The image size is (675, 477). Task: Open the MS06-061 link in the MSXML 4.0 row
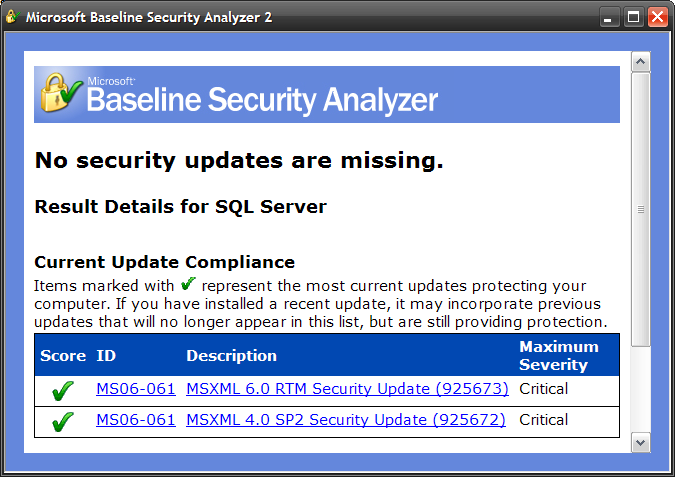136,420
